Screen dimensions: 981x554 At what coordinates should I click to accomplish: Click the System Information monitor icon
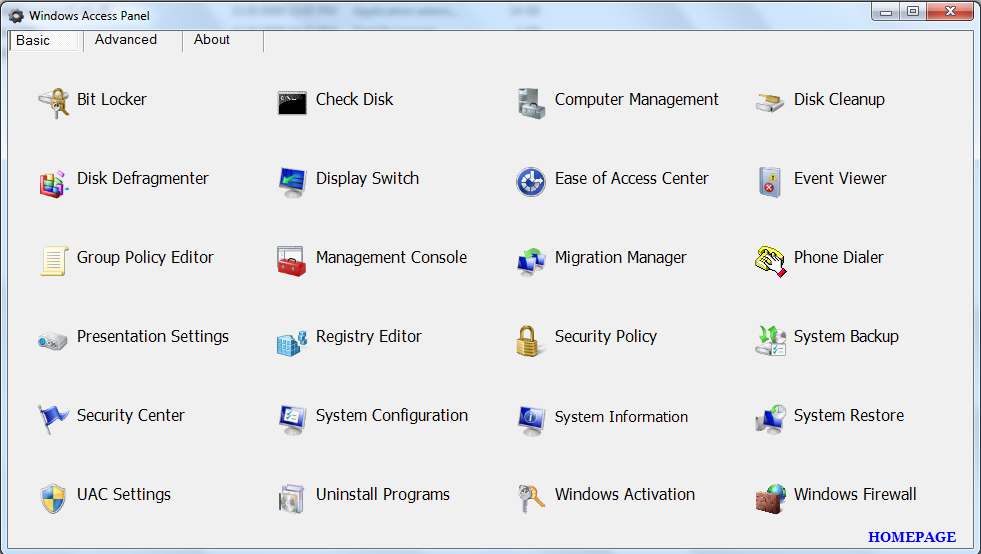pyautogui.click(x=531, y=421)
